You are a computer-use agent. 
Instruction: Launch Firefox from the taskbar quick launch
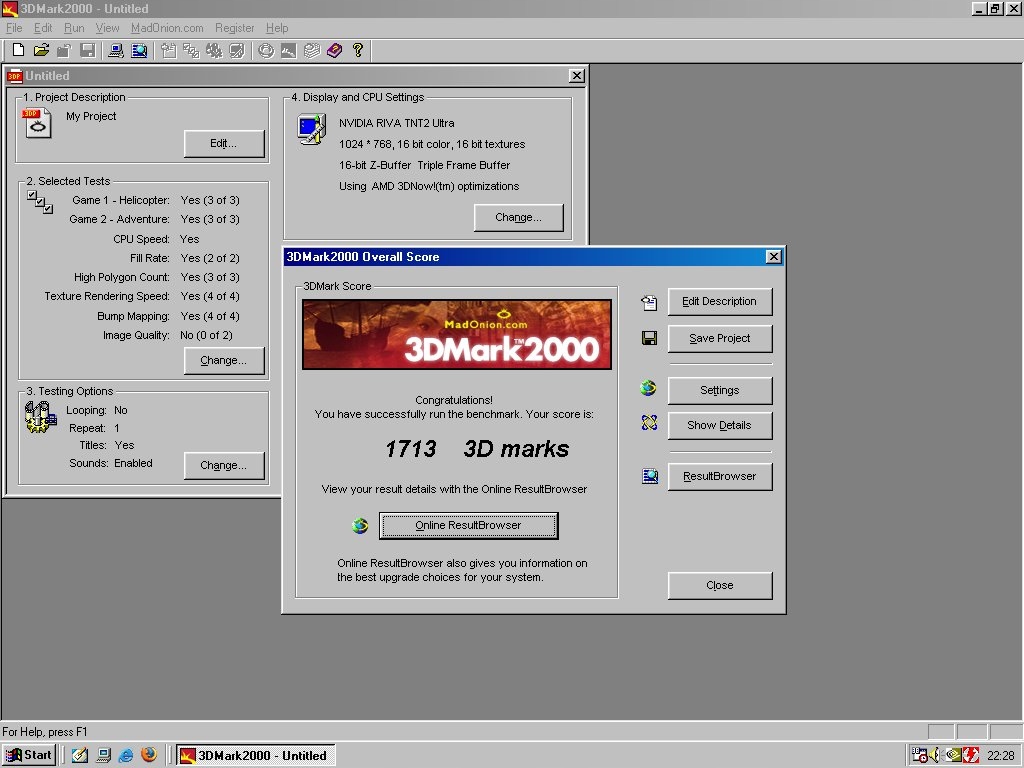tap(149, 755)
